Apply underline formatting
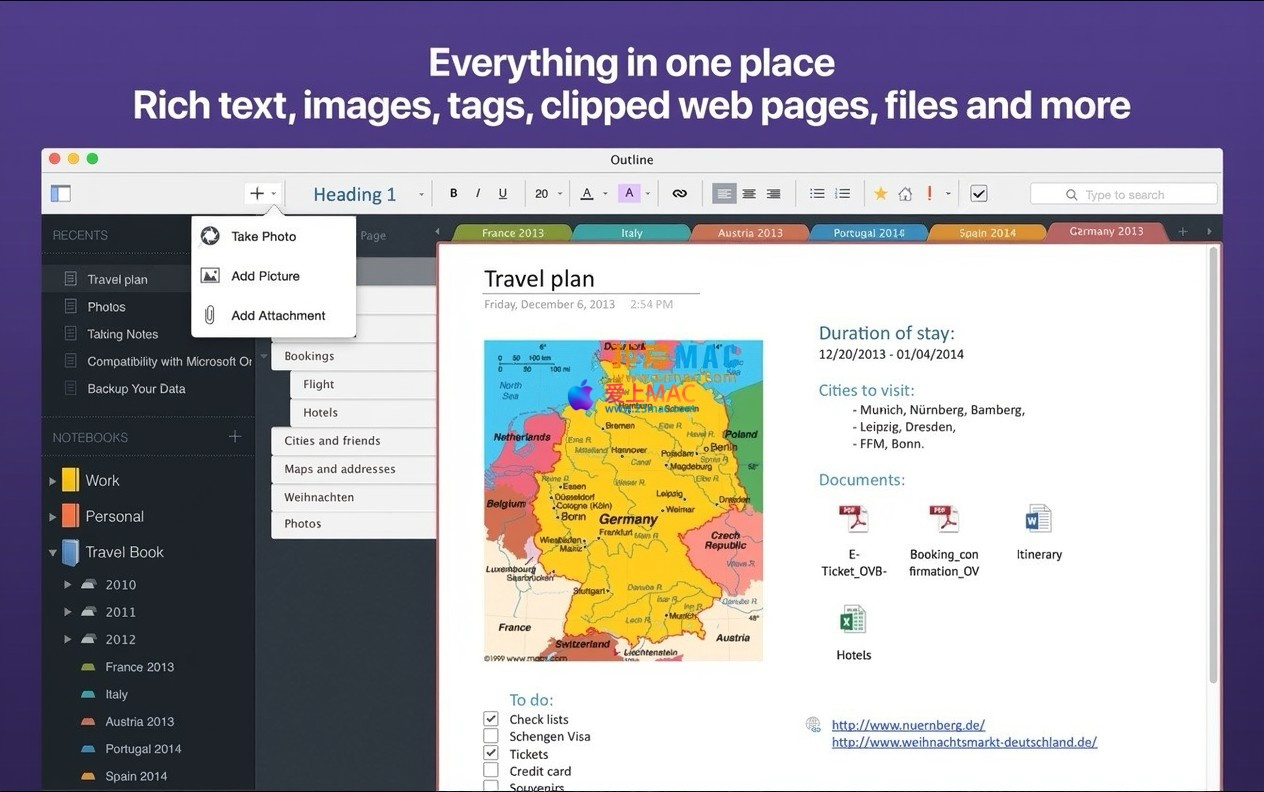 [502, 194]
